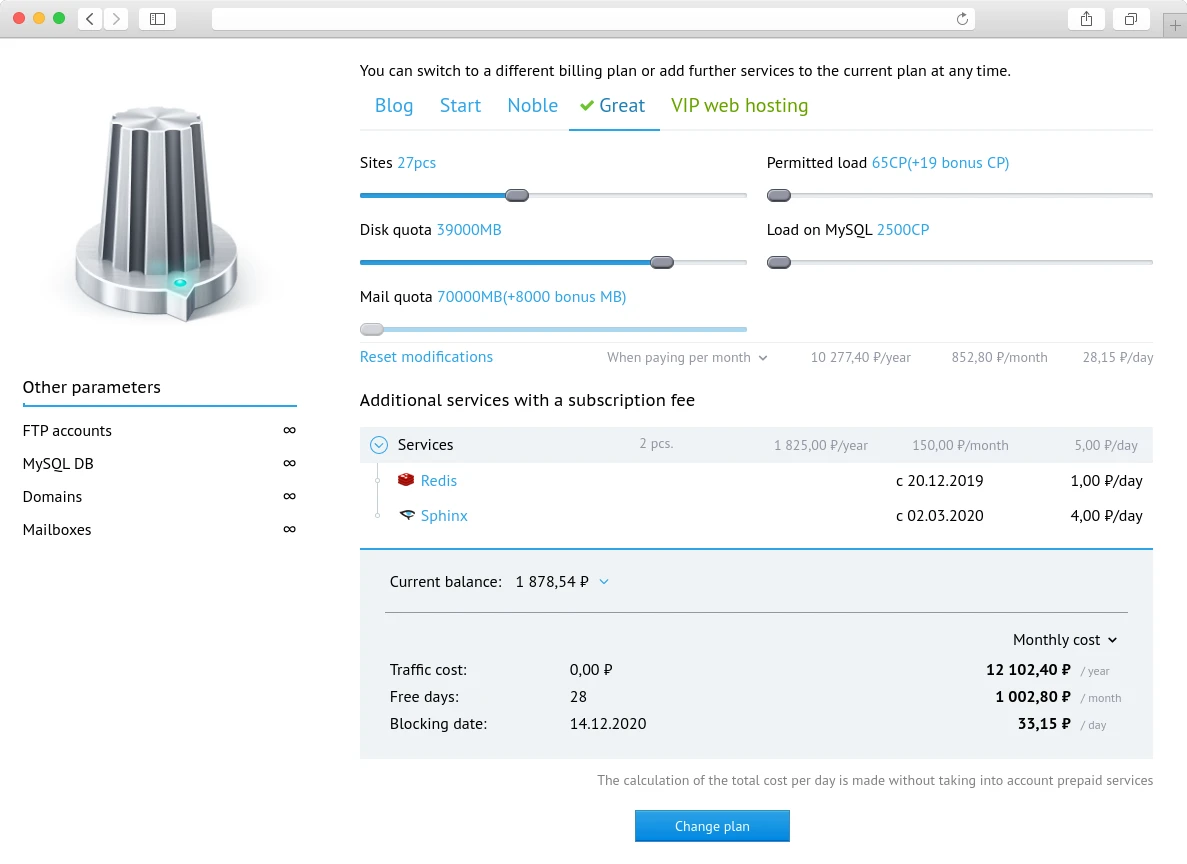Reload the page using refresh icon
The width and height of the screenshot is (1187, 864).
[962, 19]
